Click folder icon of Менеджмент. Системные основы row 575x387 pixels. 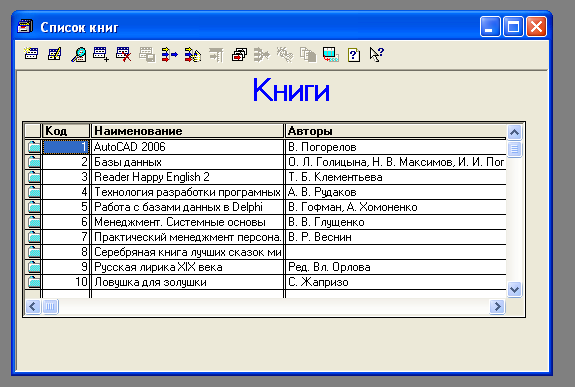tap(33, 222)
